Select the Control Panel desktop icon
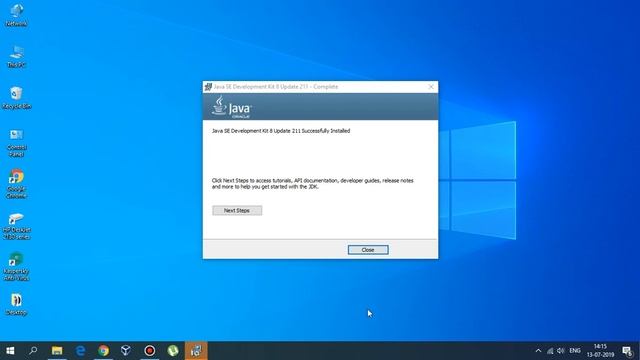 click(x=16, y=143)
